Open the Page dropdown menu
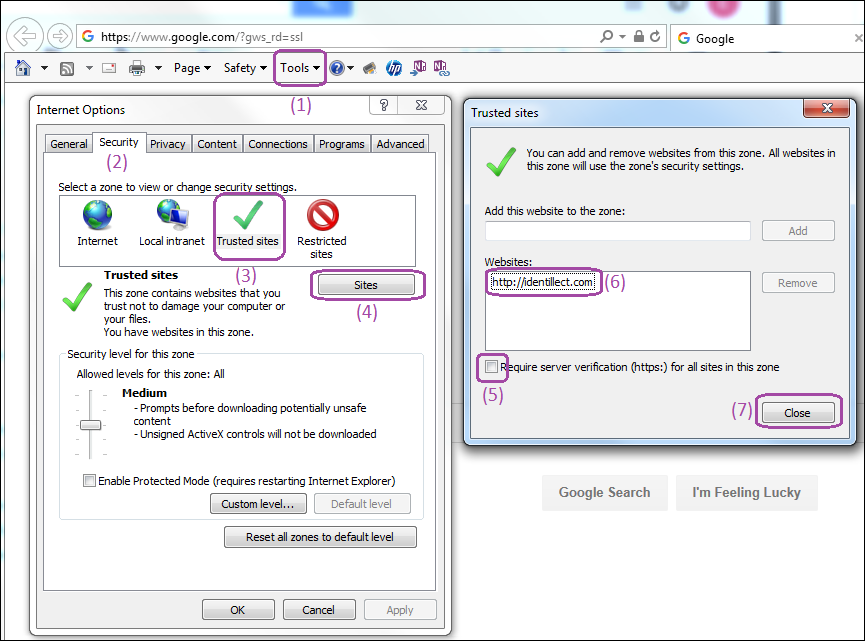 [192, 68]
